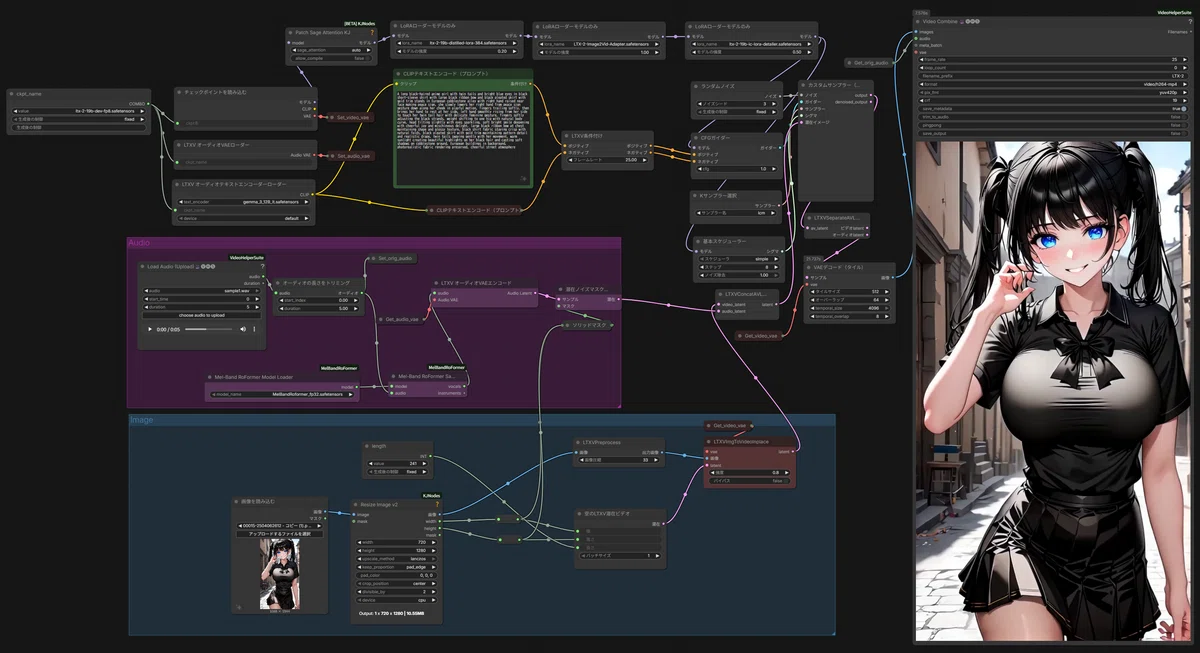
Task: Increase frame_rate value arrow
Action: point(1184,59)
